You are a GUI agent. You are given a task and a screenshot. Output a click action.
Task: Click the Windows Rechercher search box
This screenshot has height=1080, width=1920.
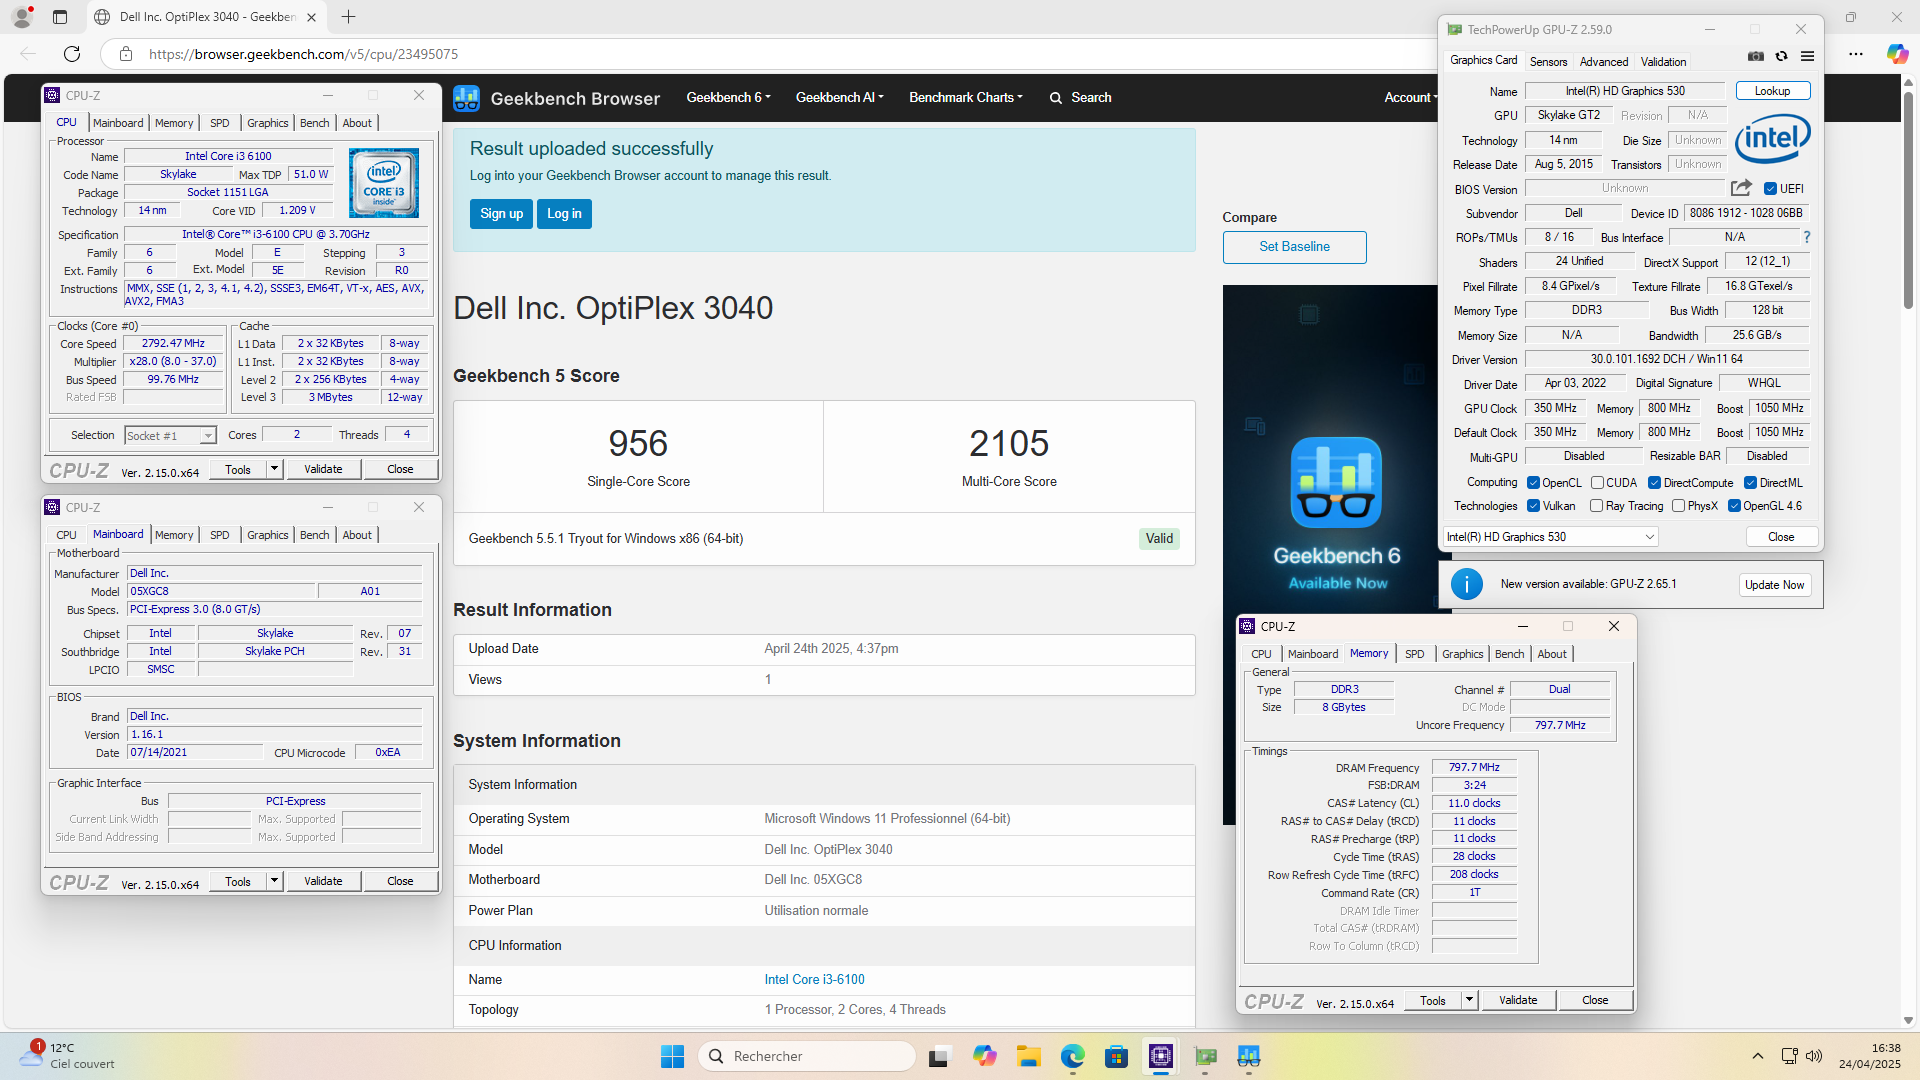[806, 1056]
